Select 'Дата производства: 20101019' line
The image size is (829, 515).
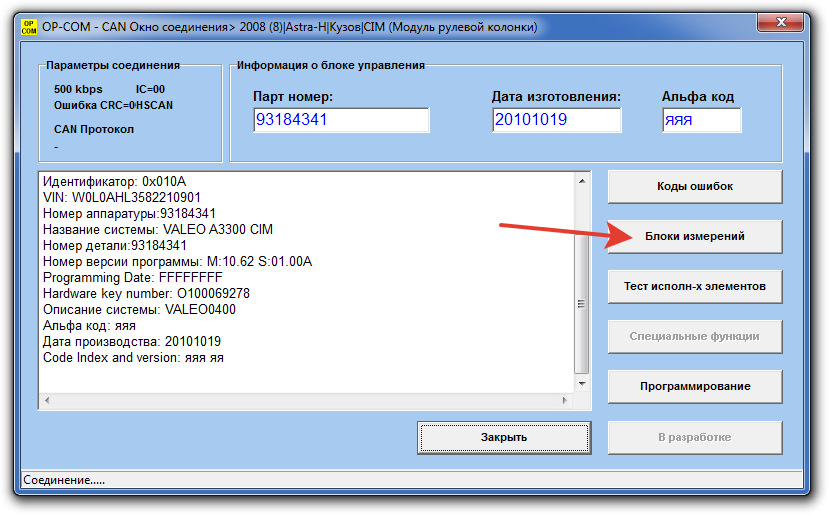point(132,342)
